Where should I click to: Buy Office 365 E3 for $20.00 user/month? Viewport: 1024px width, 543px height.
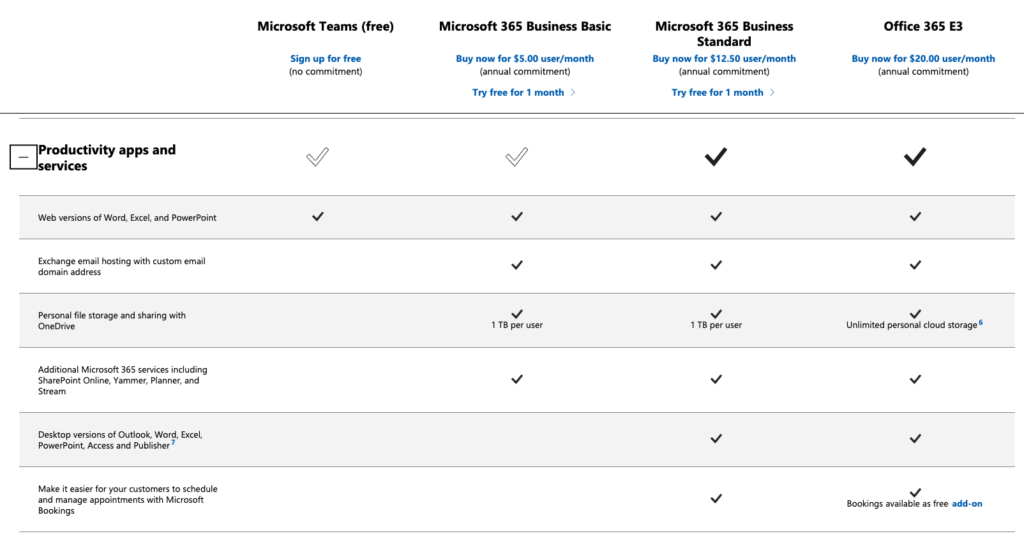923,58
